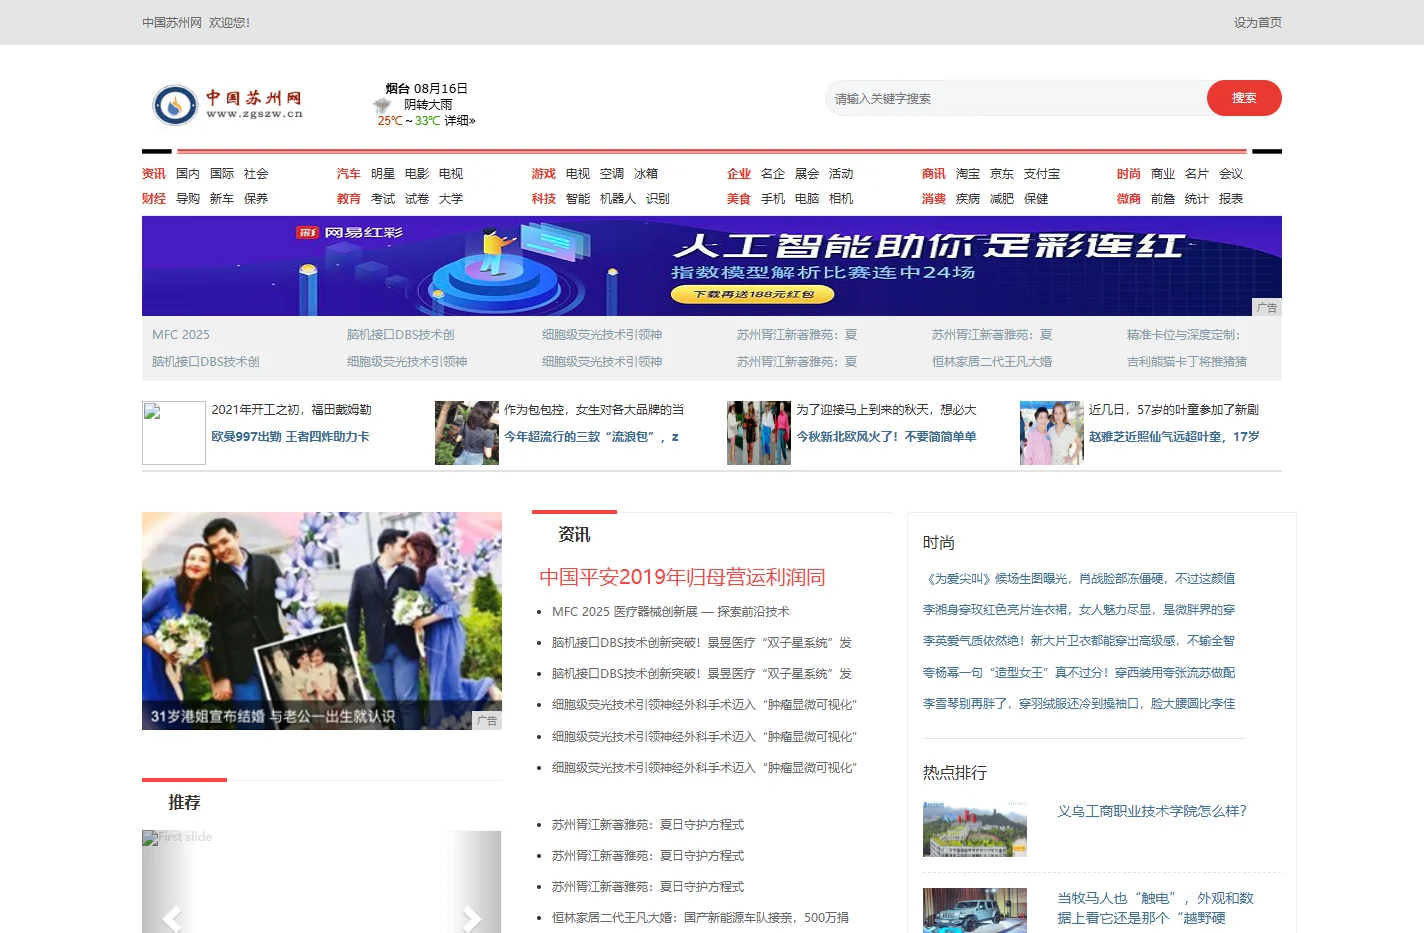Open 李英爱气质依然绝 fashion link
This screenshot has width=1424, height=933.
pos(1079,640)
